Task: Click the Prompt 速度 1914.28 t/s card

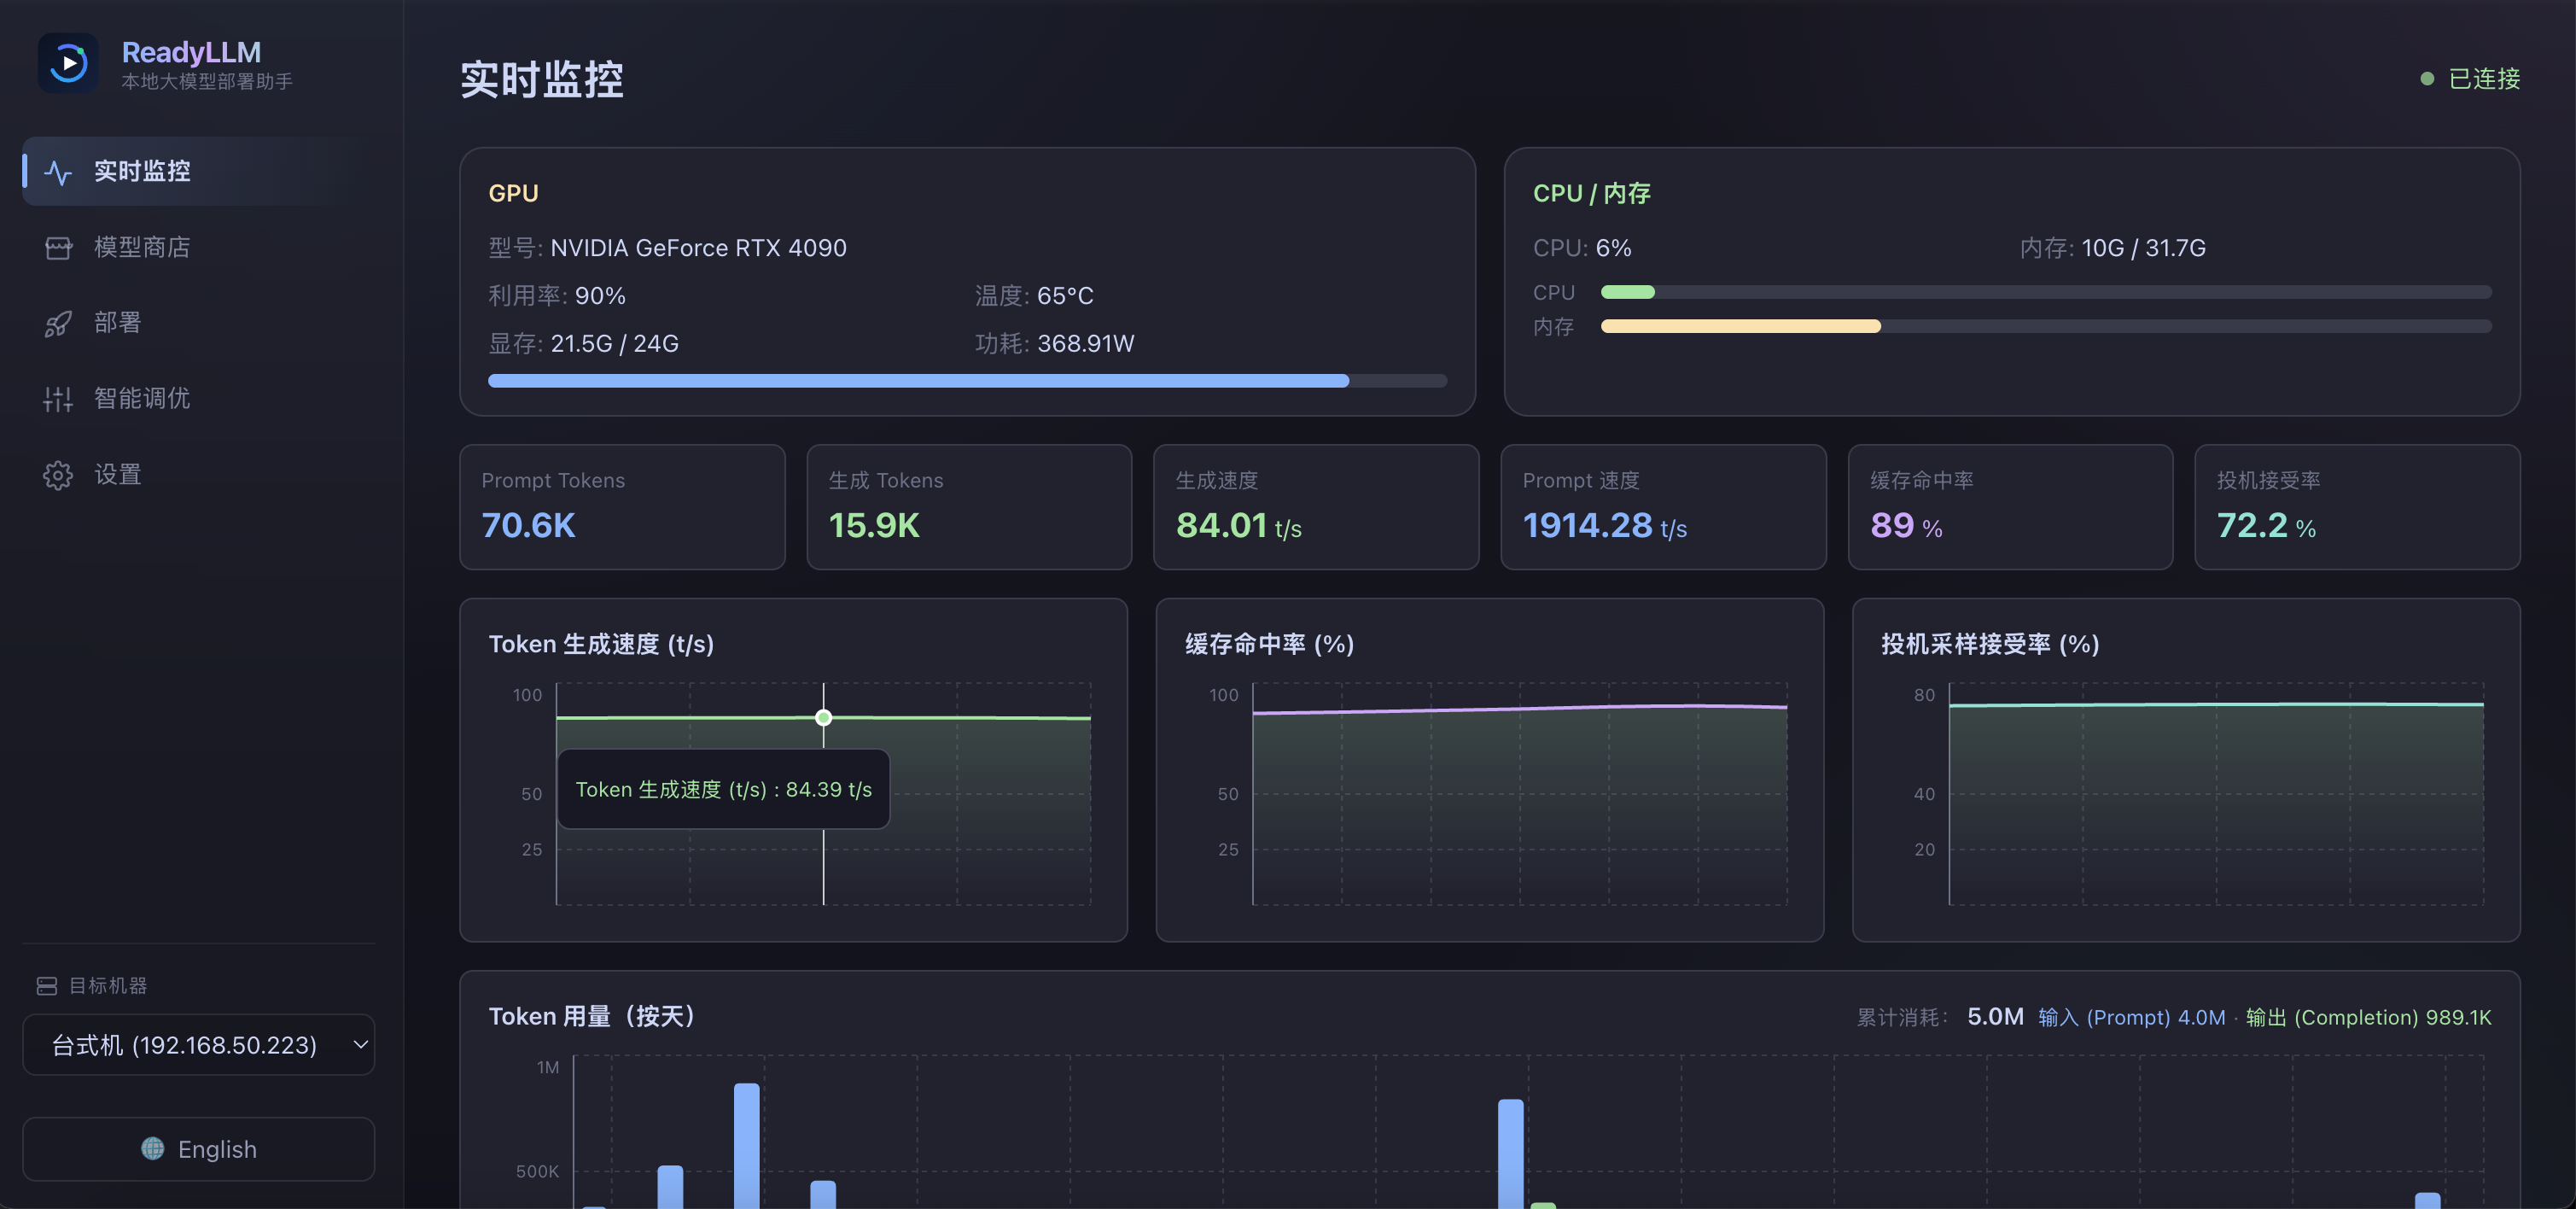Action: (1663, 507)
